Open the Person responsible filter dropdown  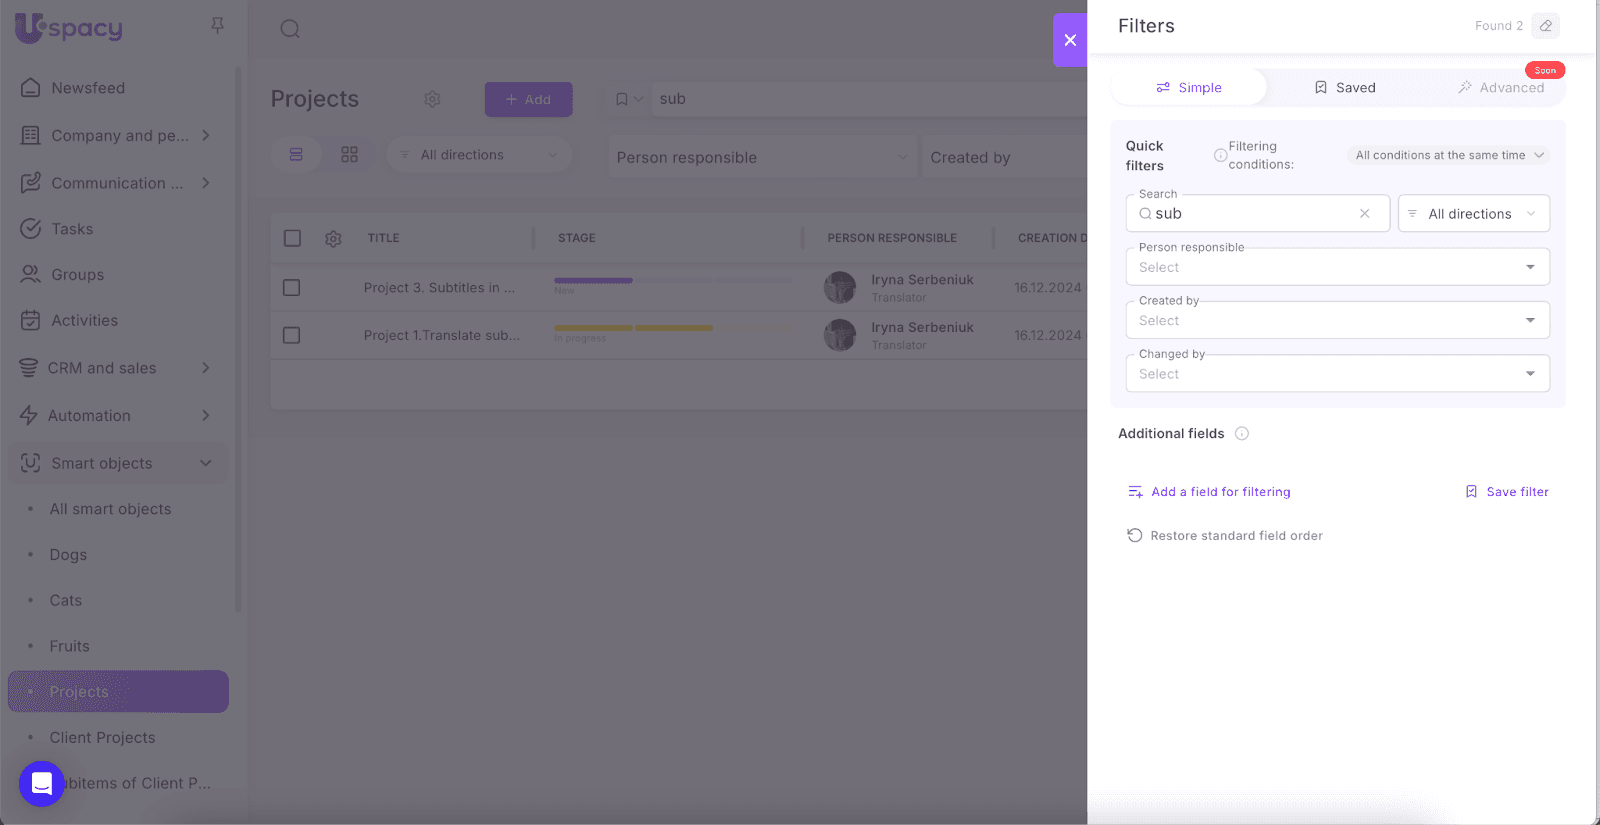click(1337, 267)
